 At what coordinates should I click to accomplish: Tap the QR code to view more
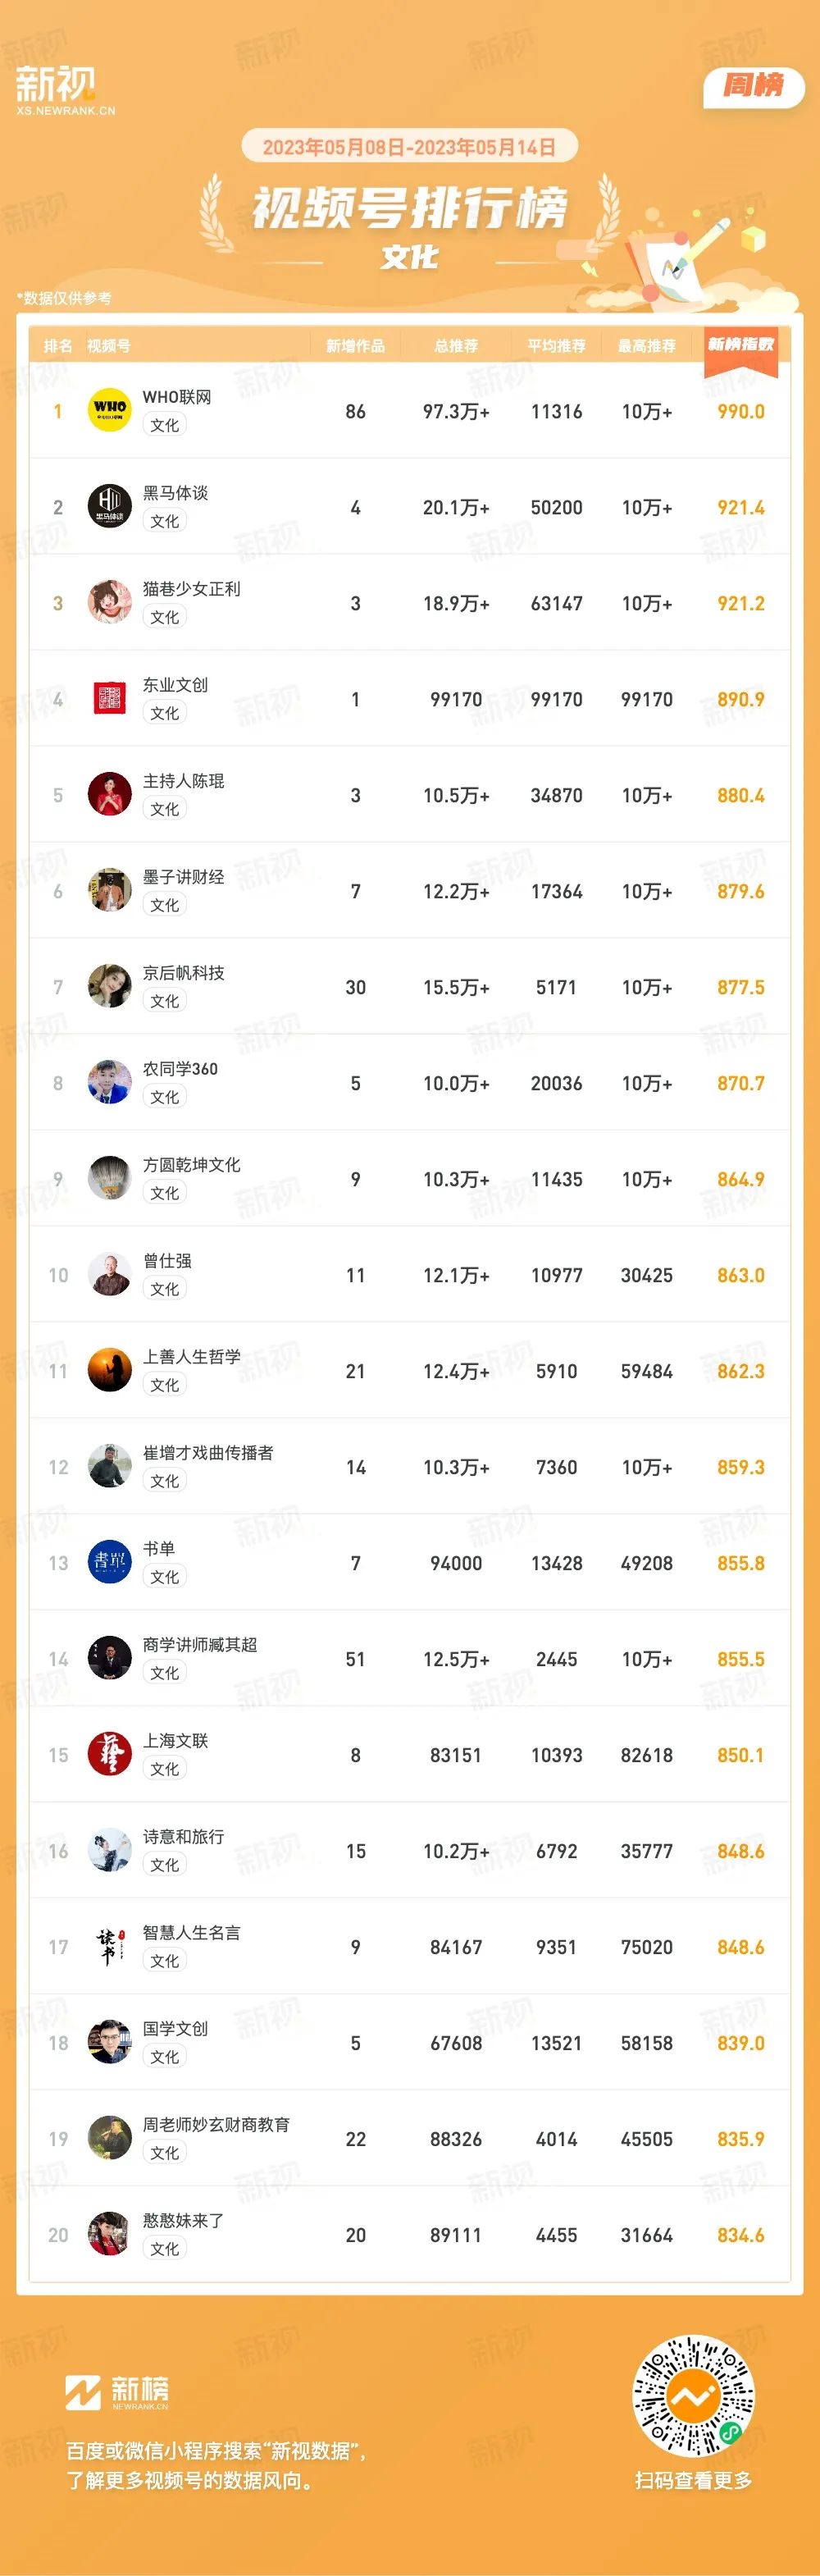693,2396
